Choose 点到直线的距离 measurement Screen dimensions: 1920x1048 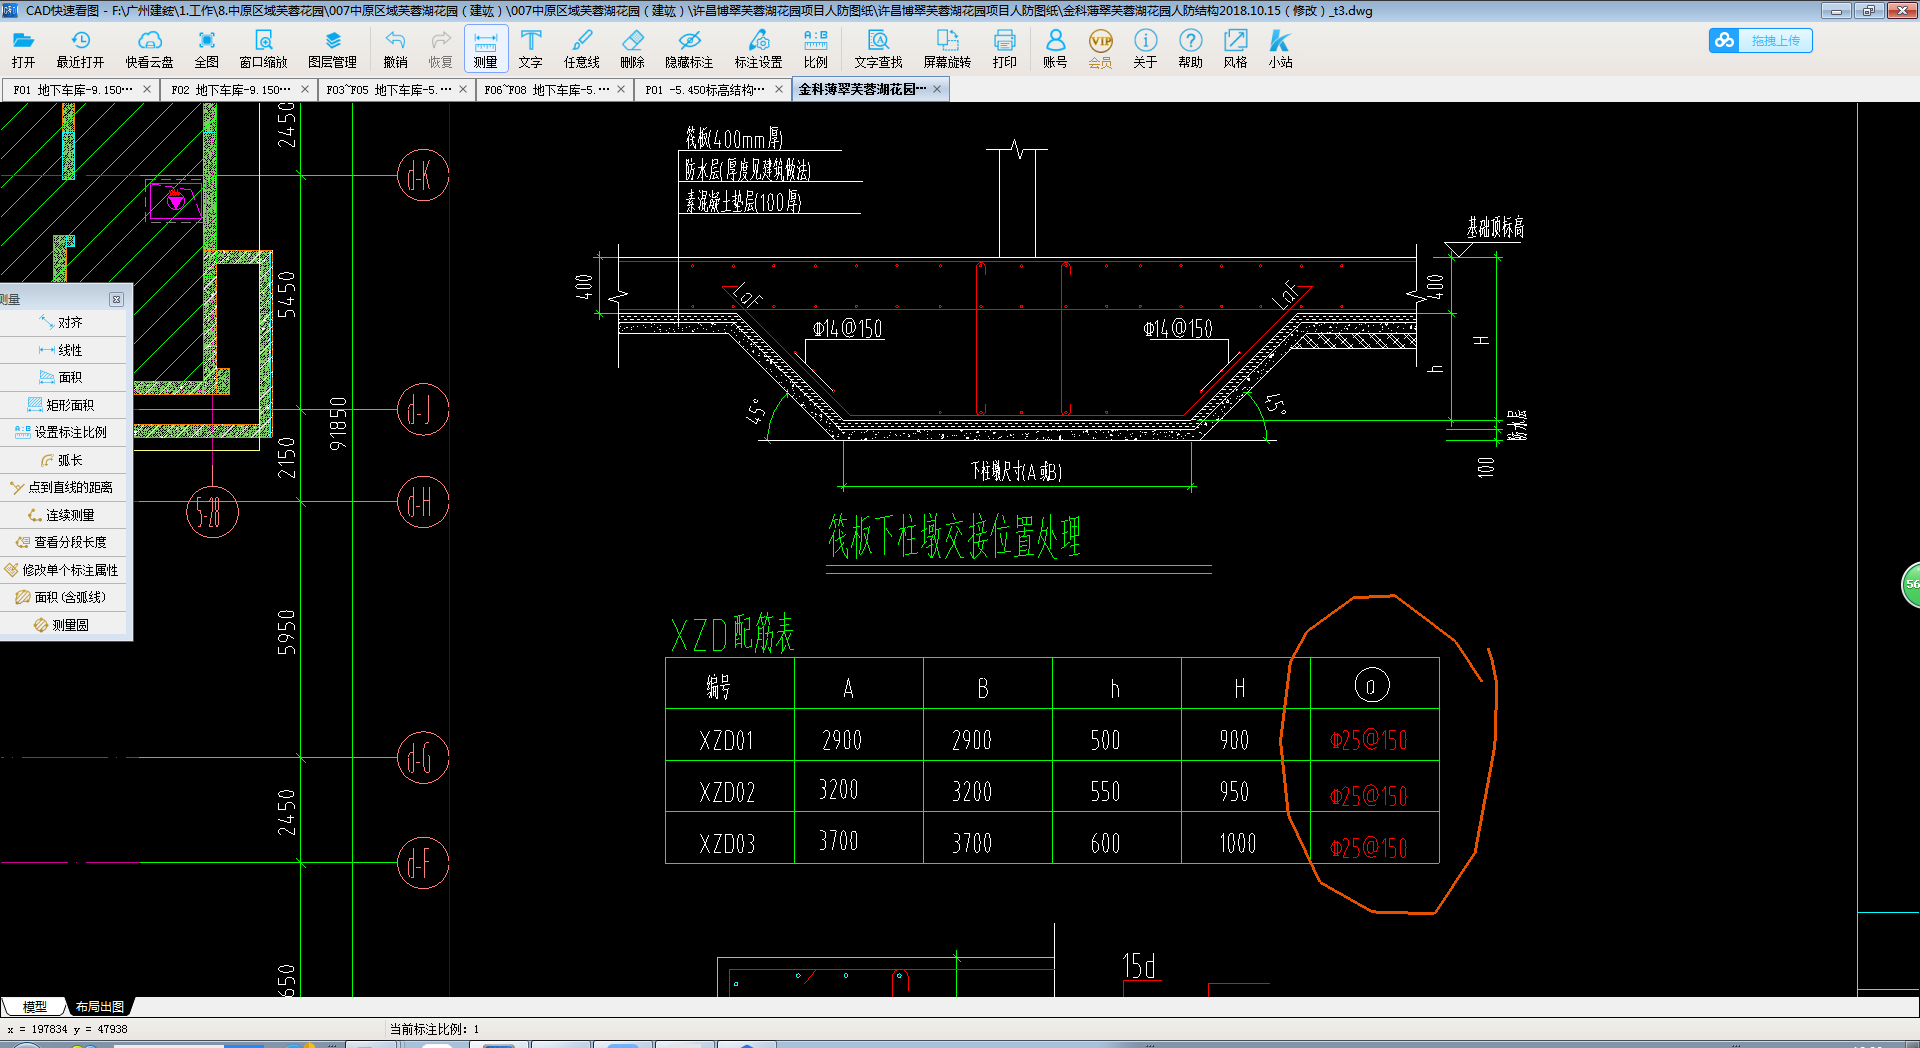[x=64, y=488]
